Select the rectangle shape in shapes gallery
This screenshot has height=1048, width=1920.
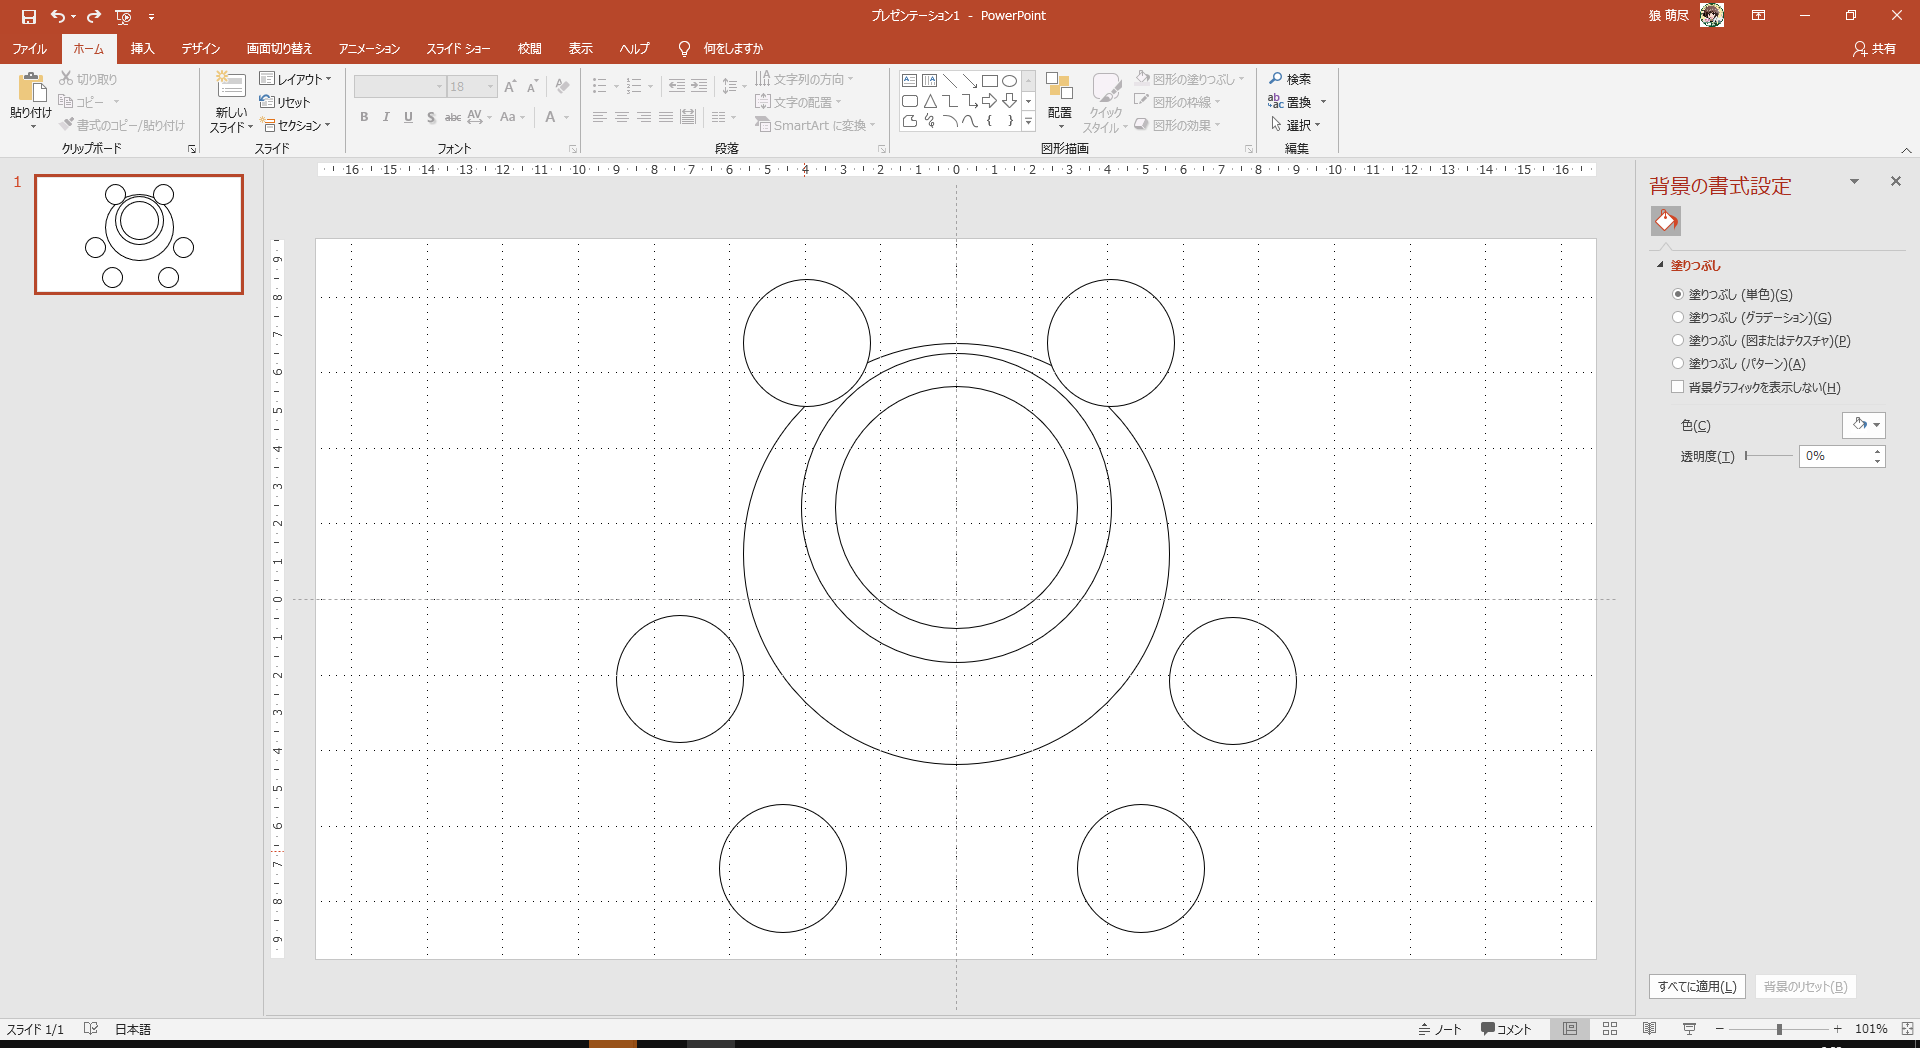(x=990, y=81)
